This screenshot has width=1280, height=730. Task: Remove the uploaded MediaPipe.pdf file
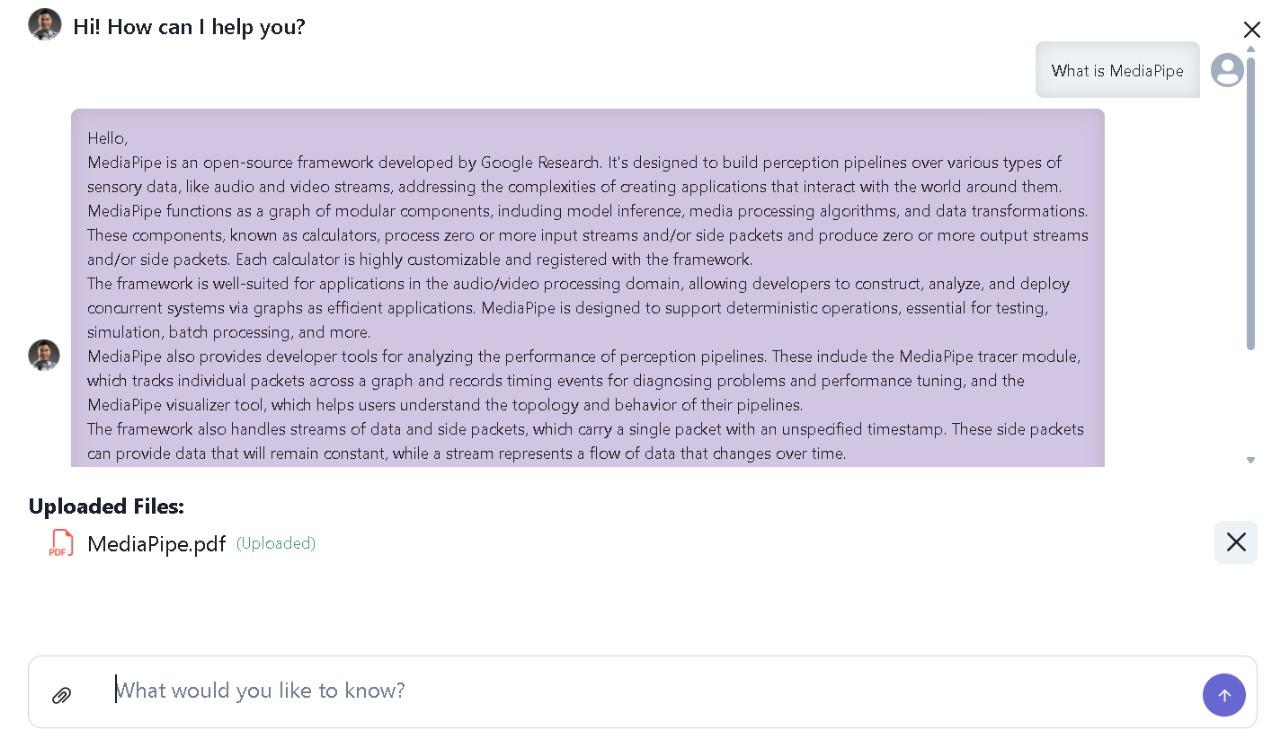pyautogui.click(x=1235, y=542)
